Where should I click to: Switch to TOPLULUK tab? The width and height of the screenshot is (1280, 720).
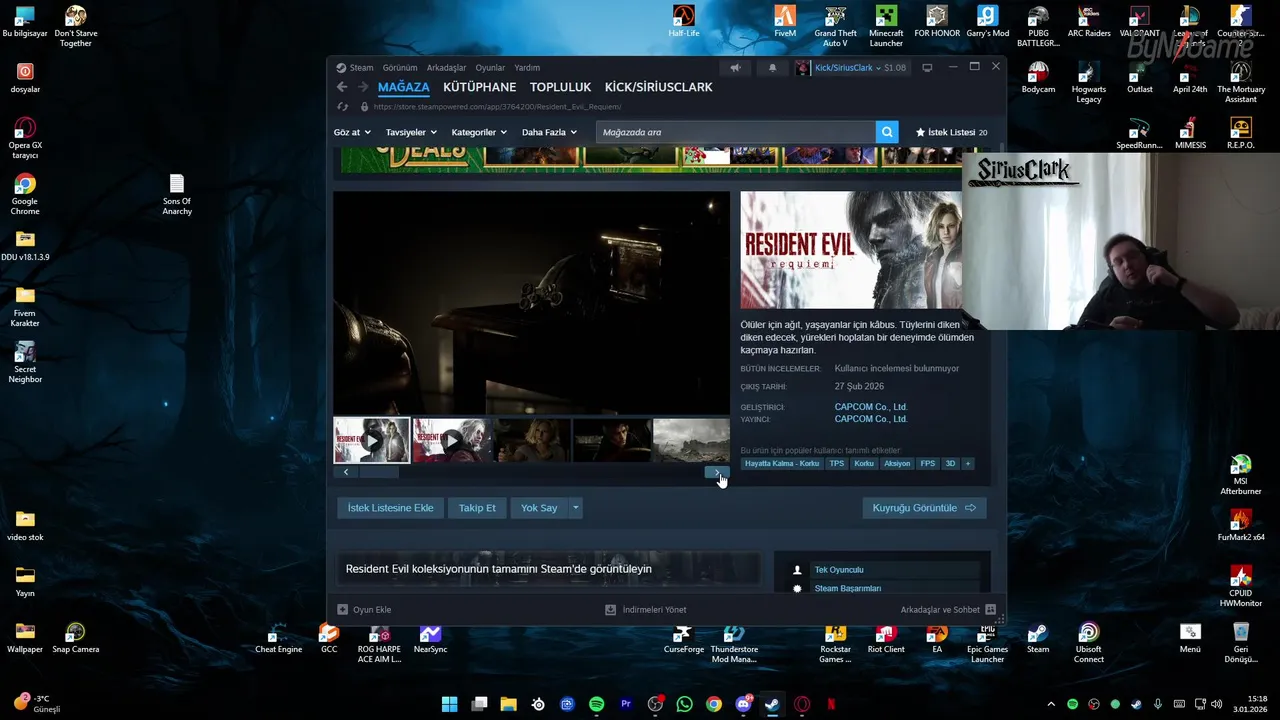pos(560,87)
